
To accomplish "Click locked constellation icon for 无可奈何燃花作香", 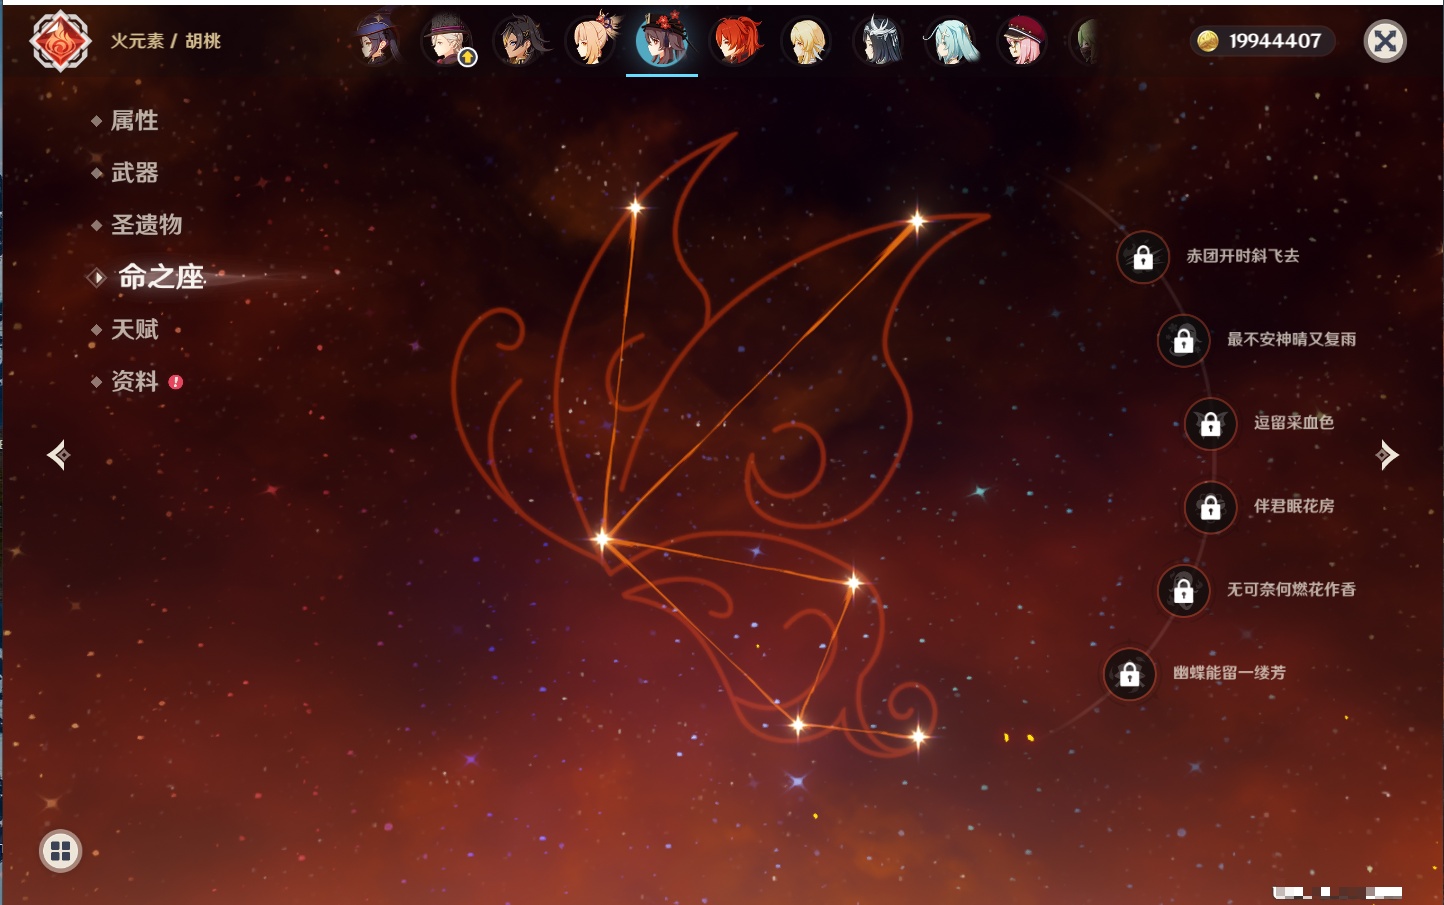I will point(1184,591).
